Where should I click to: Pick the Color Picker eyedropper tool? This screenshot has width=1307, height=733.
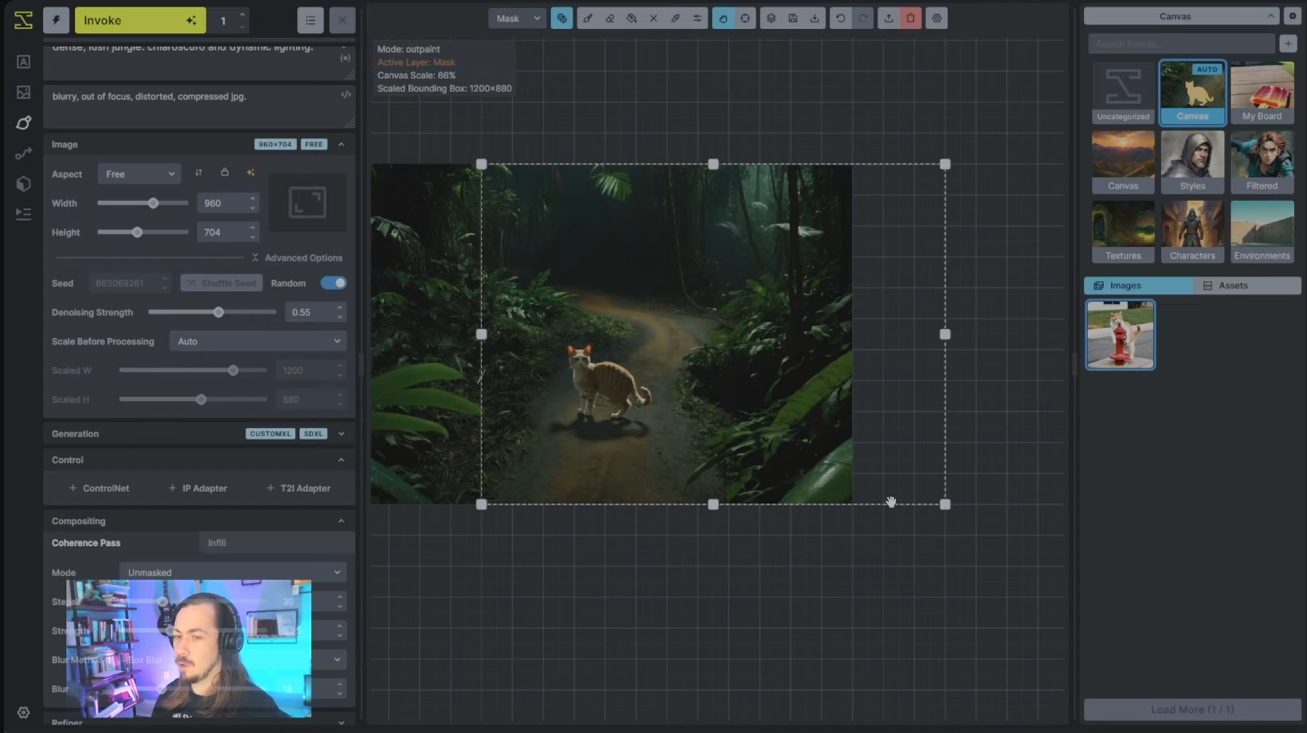tap(676, 18)
